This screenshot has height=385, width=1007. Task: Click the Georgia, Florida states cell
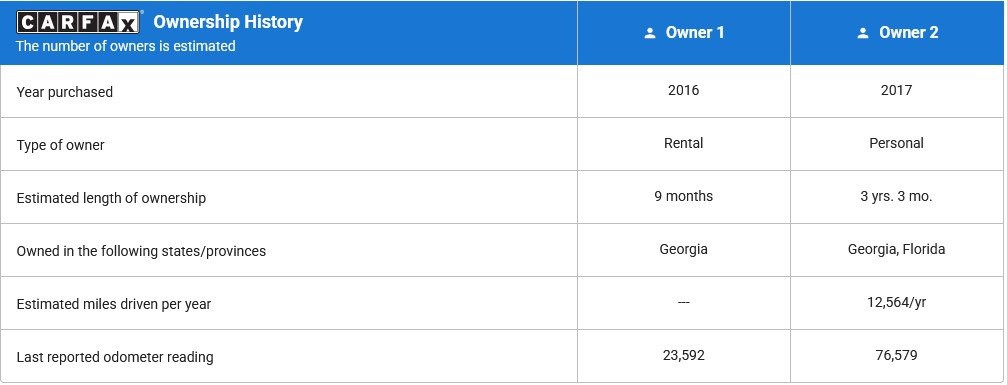tap(897, 249)
